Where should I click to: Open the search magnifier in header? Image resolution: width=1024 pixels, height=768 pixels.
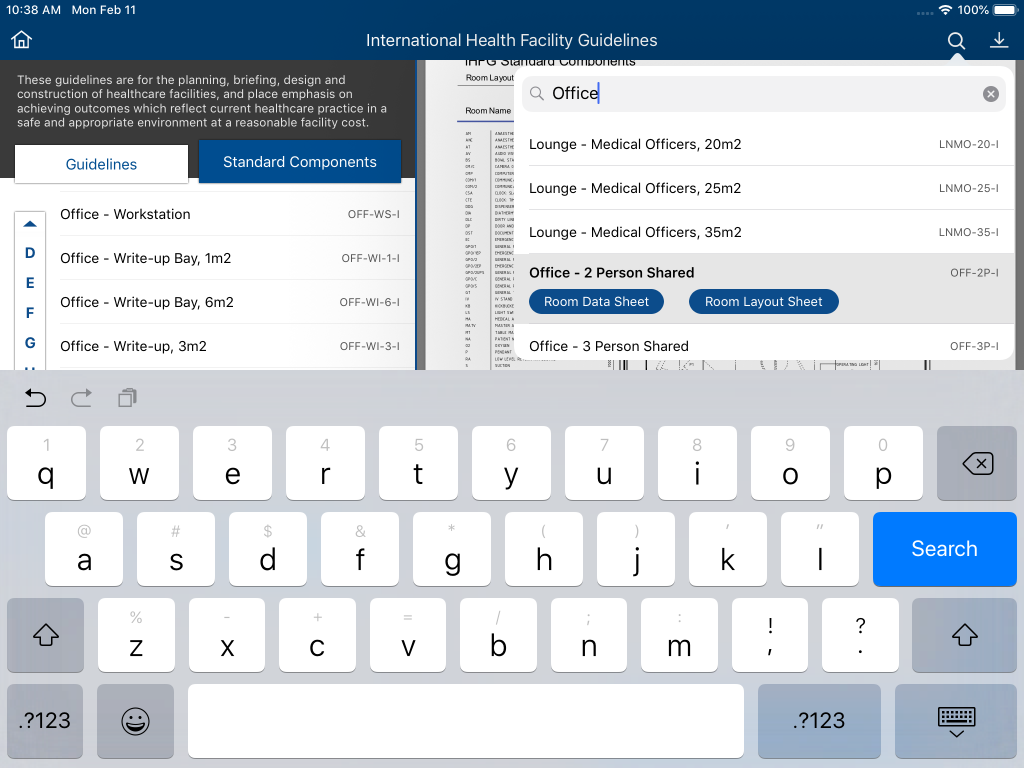pos(956,40)
